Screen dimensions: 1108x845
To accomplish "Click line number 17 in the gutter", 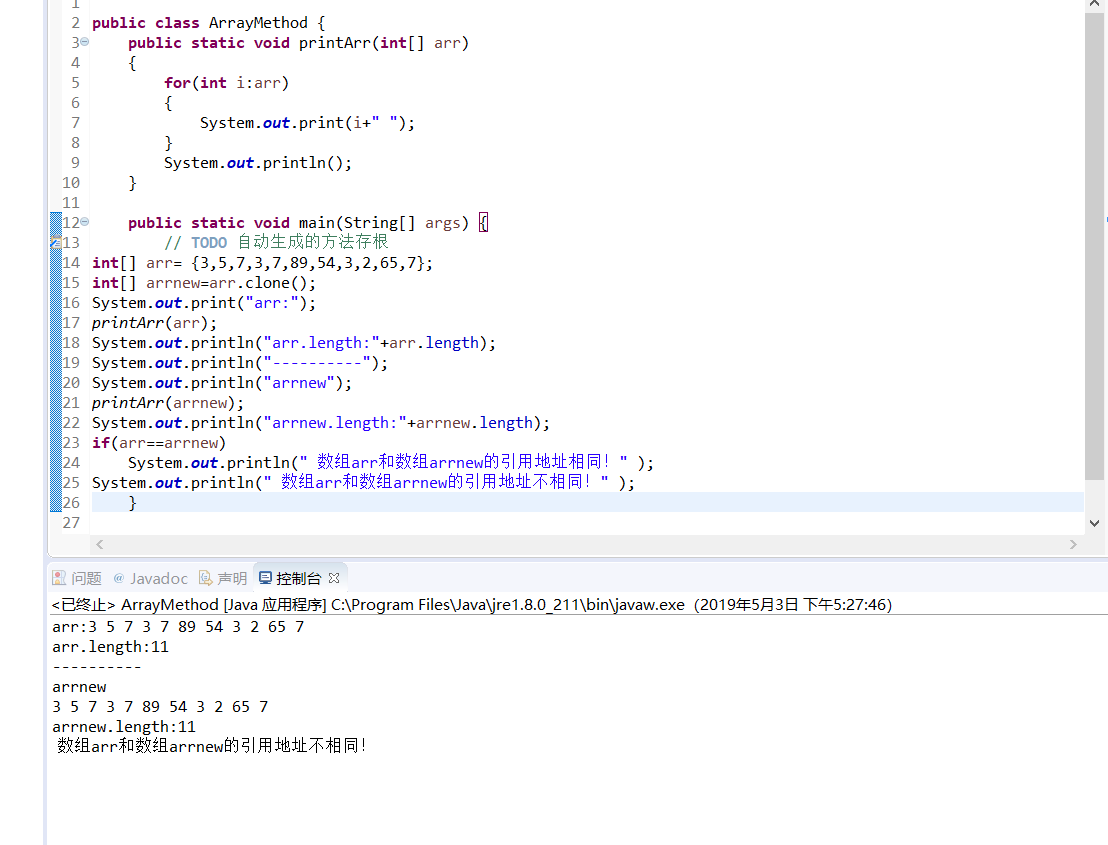I will 70,322.
